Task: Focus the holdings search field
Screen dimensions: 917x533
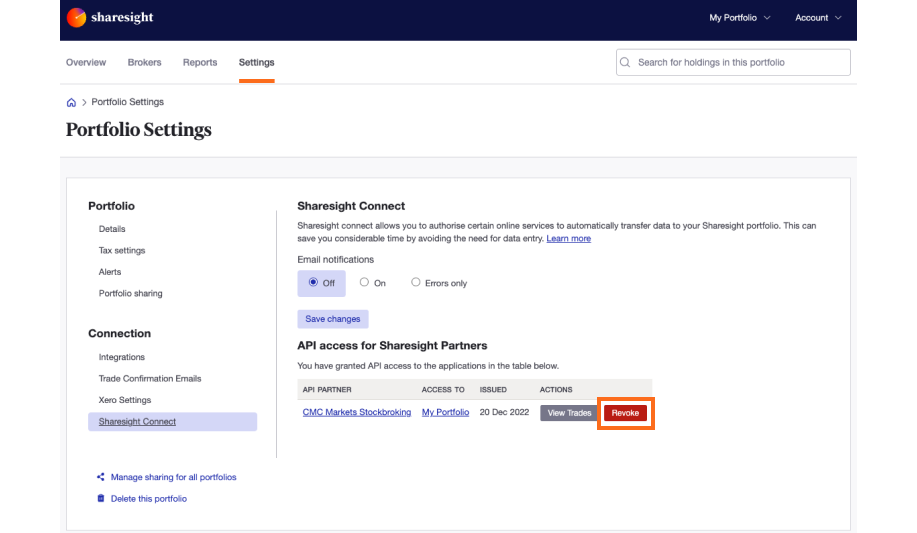Action: [733, 62]
